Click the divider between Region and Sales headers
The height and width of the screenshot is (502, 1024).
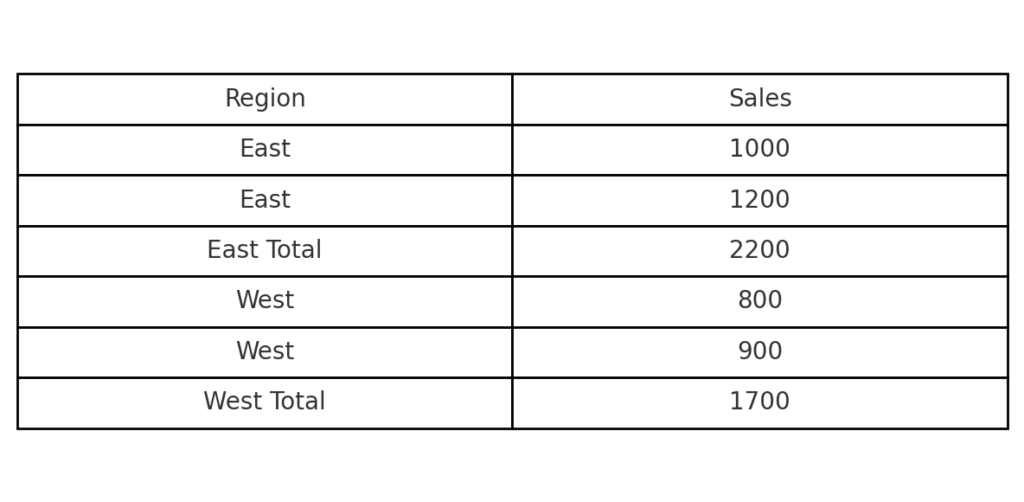click(512, 99)
